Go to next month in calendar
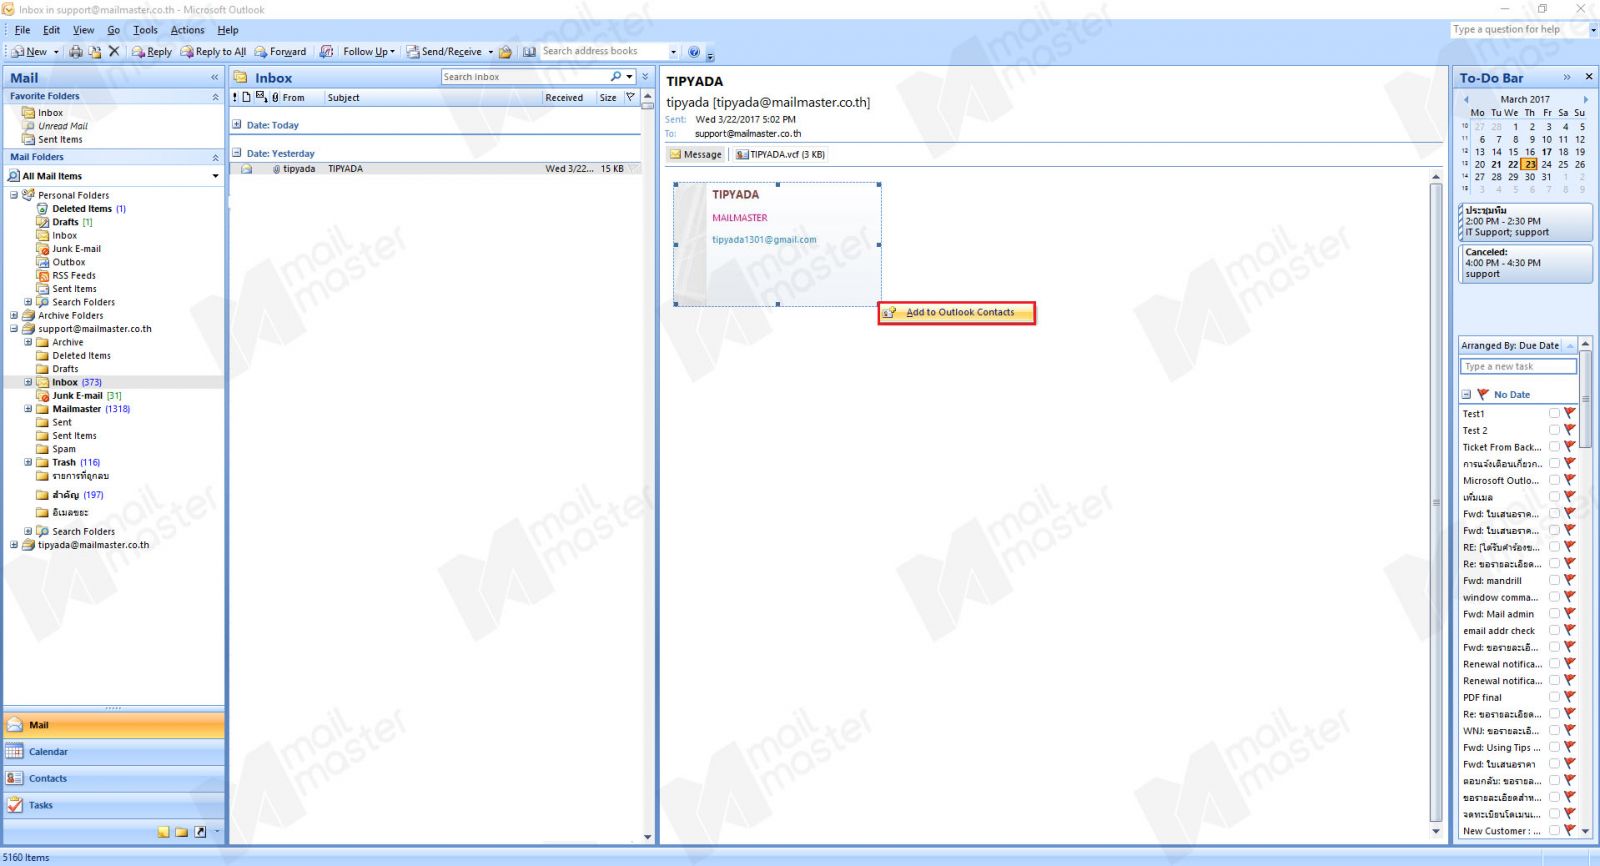 tap(1586, 99)
